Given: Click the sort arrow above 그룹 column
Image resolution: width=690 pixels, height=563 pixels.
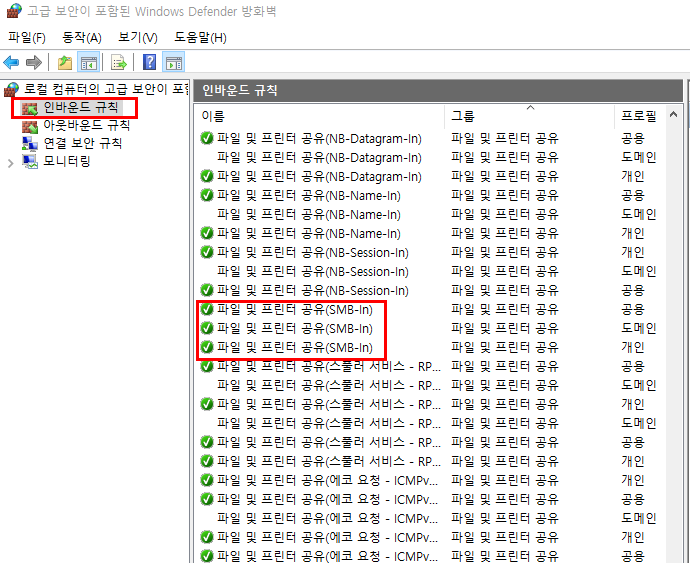Looking at the screenshot, I should [x=531, y=107].
